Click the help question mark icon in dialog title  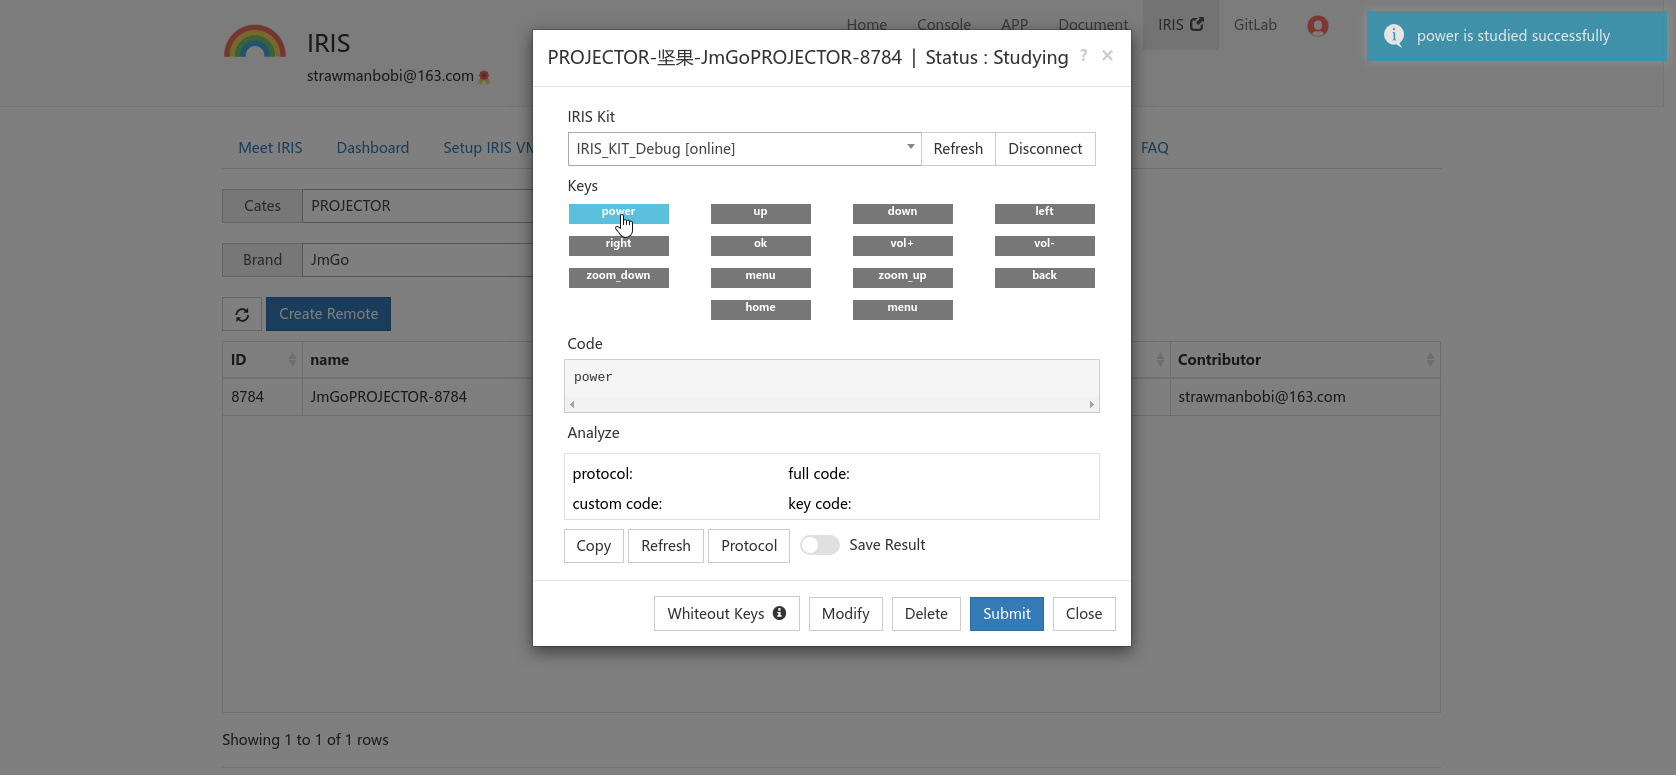point(1083,56)
